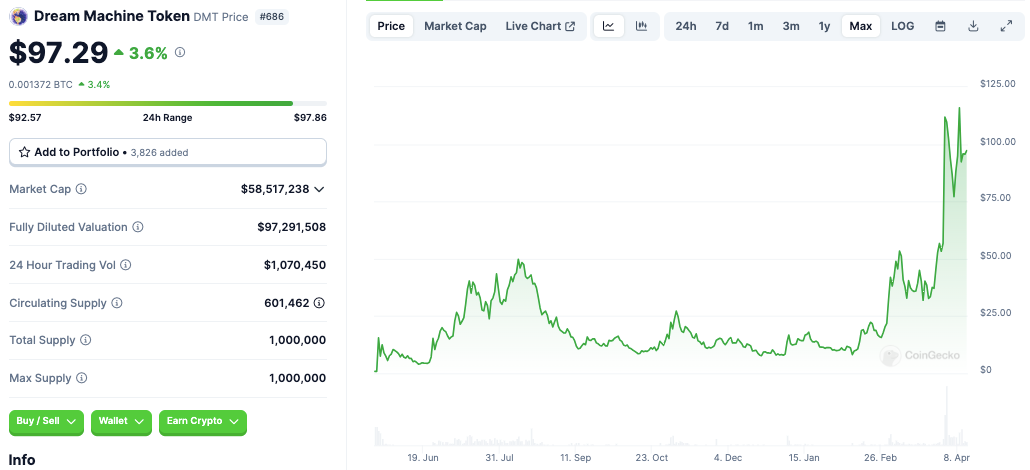
Task: Expand chart to fullscreen icon
Action: [x=1006, y=26]
